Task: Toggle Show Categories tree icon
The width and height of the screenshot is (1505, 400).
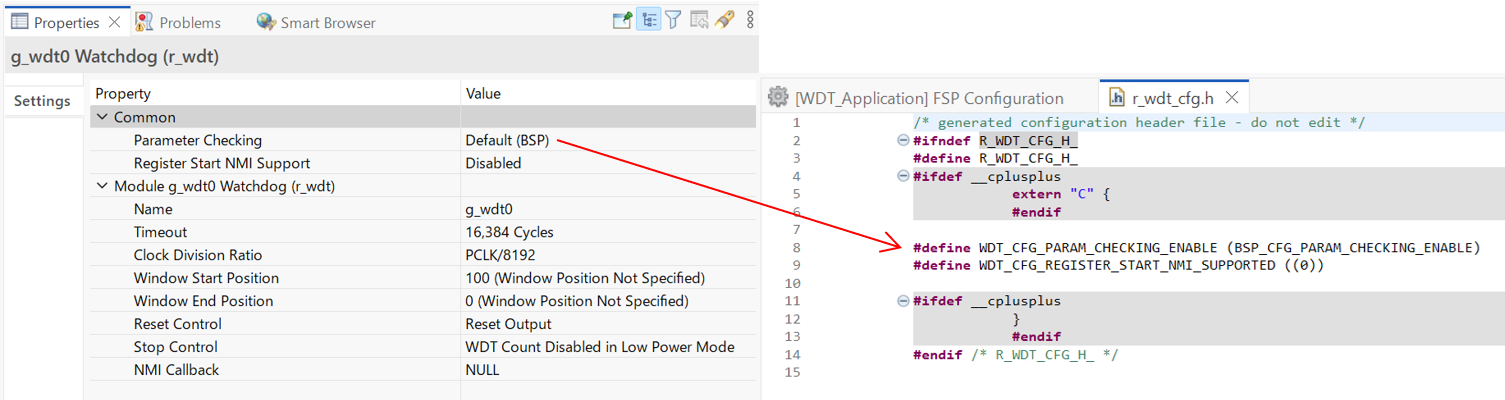Action: pyautogui.click(x=648, y=20)
